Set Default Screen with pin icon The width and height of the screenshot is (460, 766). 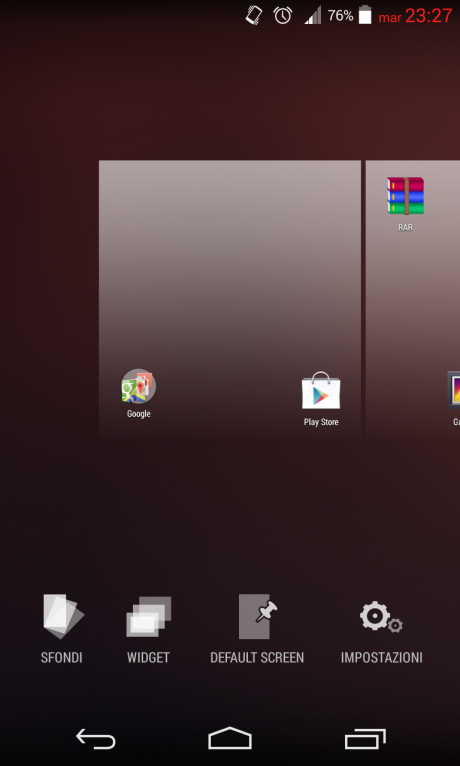pyautogui.click(x=257, y=629)
